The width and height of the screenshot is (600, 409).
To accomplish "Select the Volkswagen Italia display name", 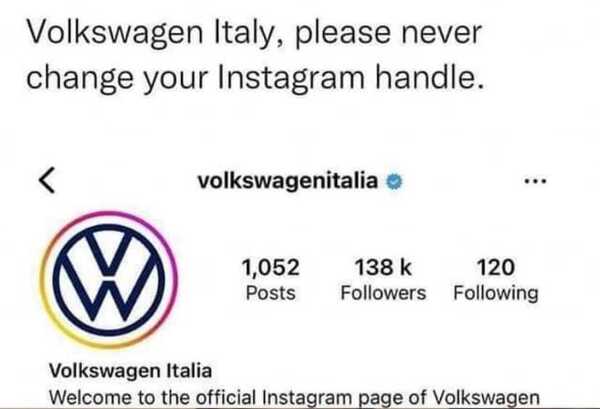I will pyautogui.click(x=130, y=371).
